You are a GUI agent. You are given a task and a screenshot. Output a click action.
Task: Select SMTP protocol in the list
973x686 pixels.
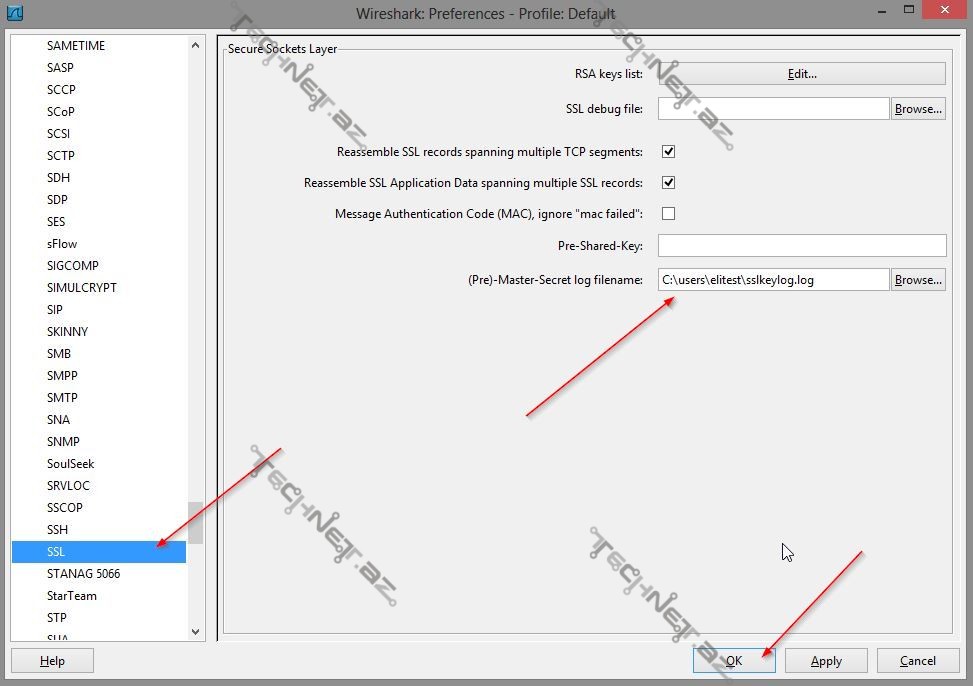tap(62, 398)
